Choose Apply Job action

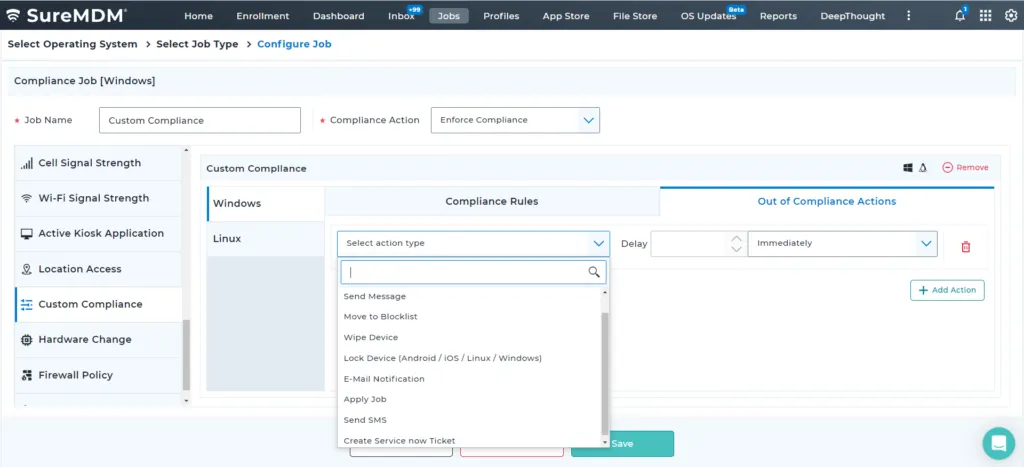point(365,399)
